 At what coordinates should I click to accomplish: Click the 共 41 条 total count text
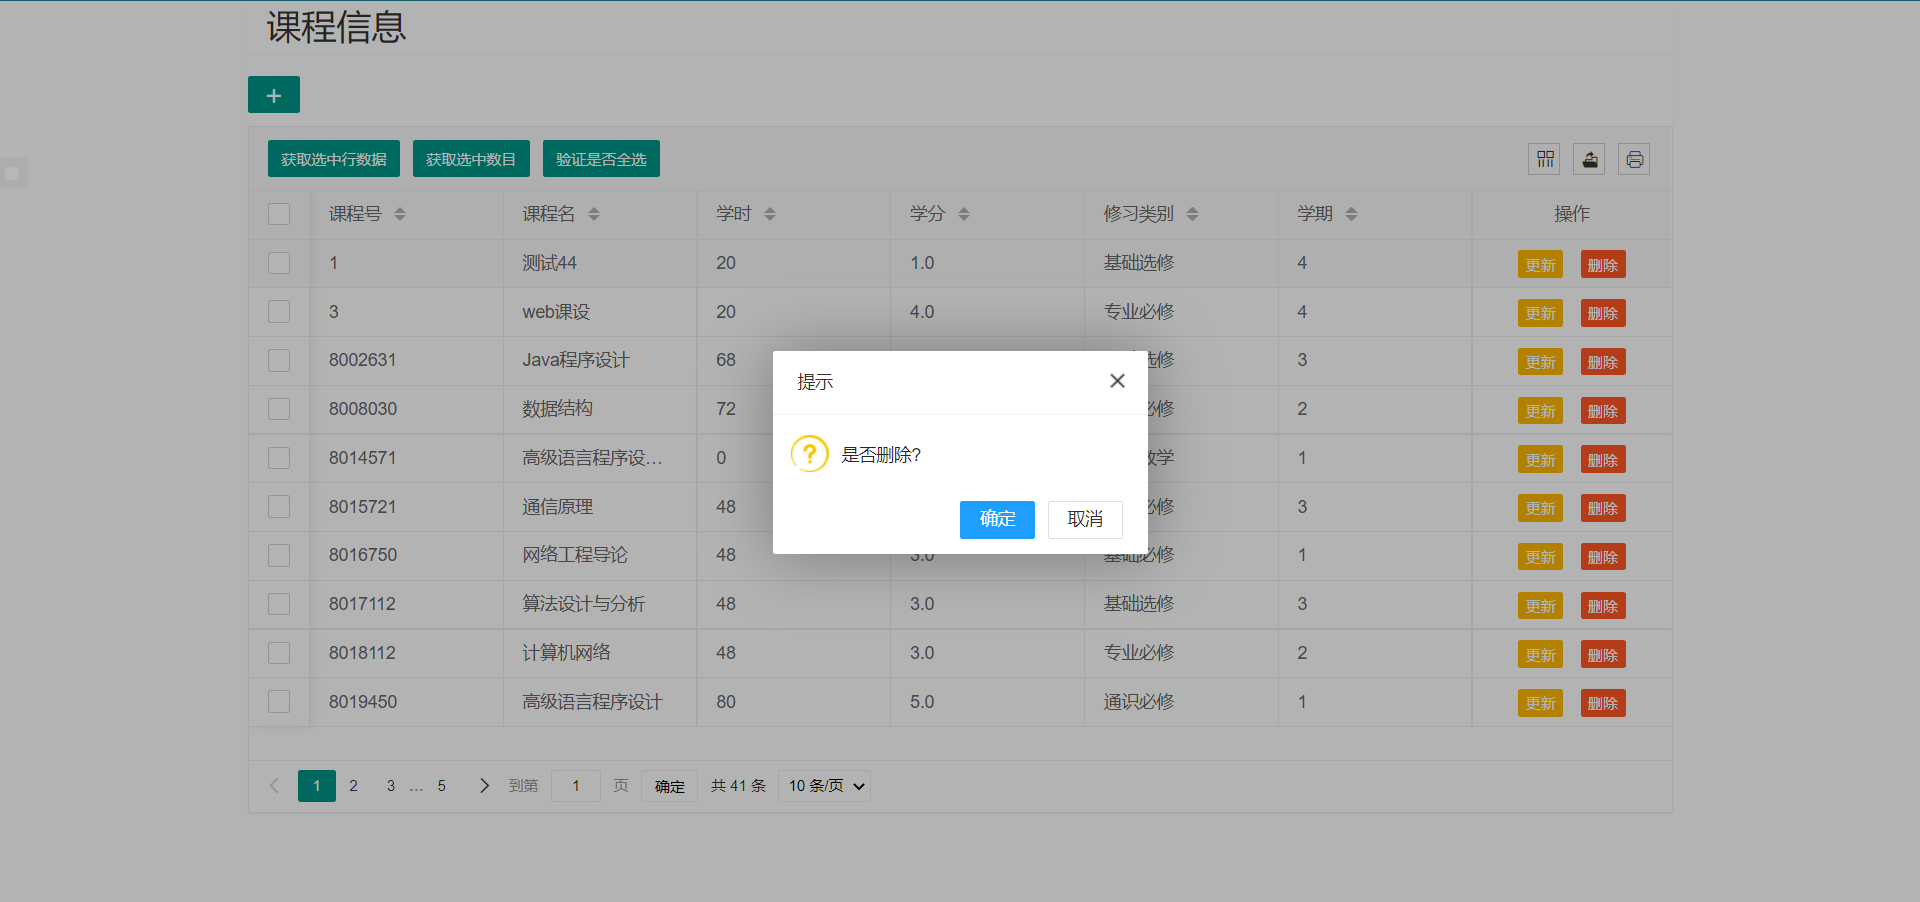pyautogui.click(x=738, y=786)
